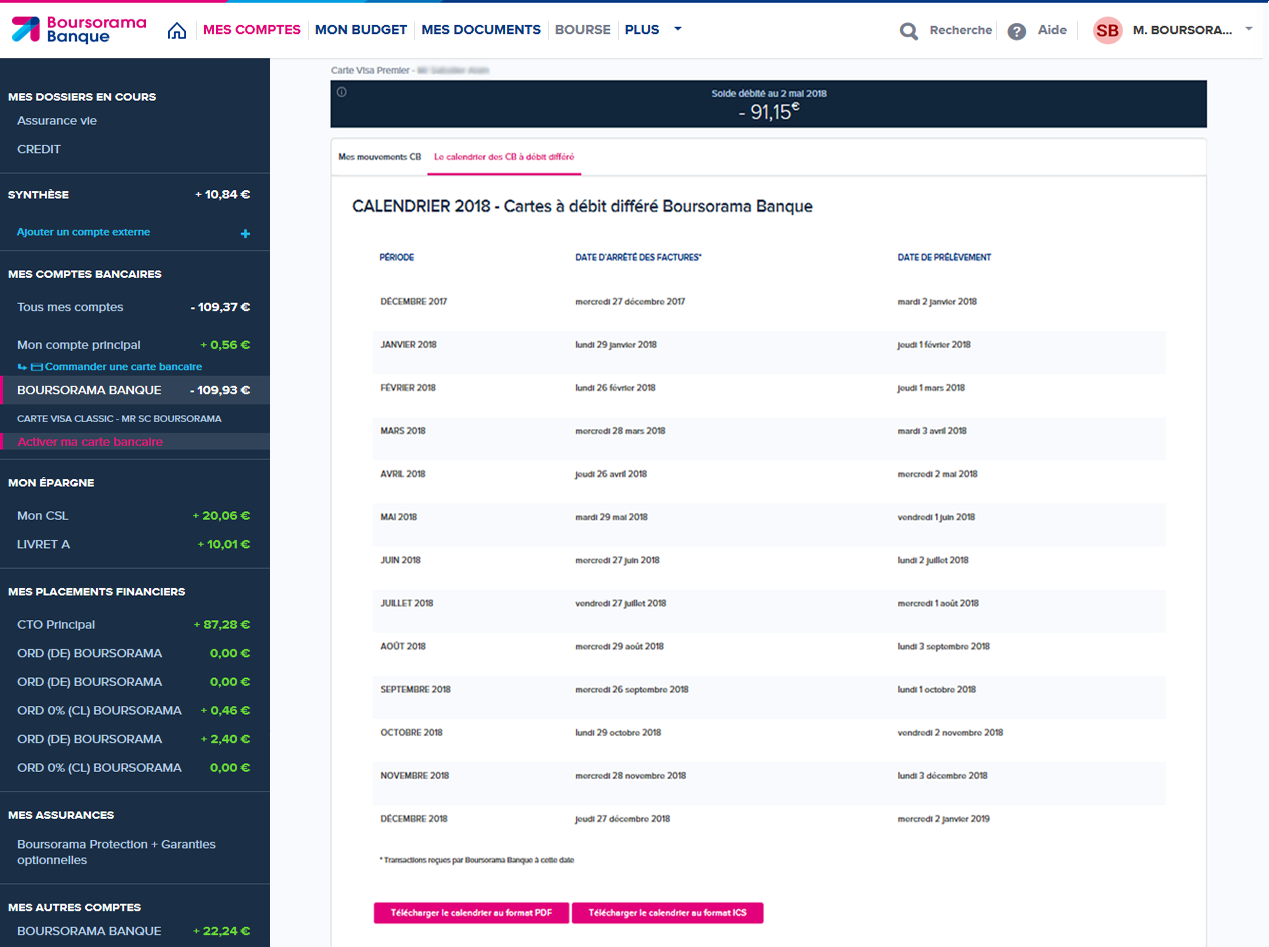Download the calendar in ICS format

point(667,913)
